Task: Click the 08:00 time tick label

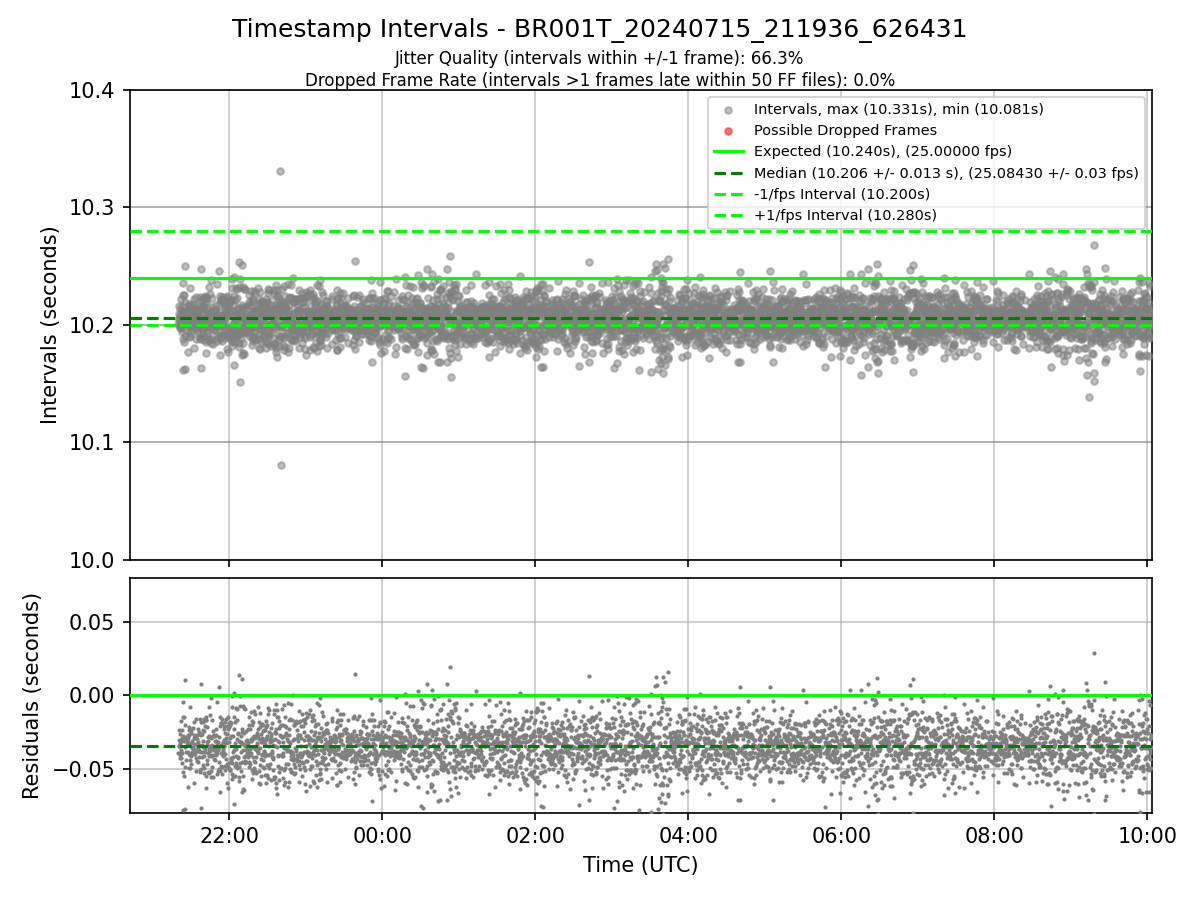Action: 994,835
